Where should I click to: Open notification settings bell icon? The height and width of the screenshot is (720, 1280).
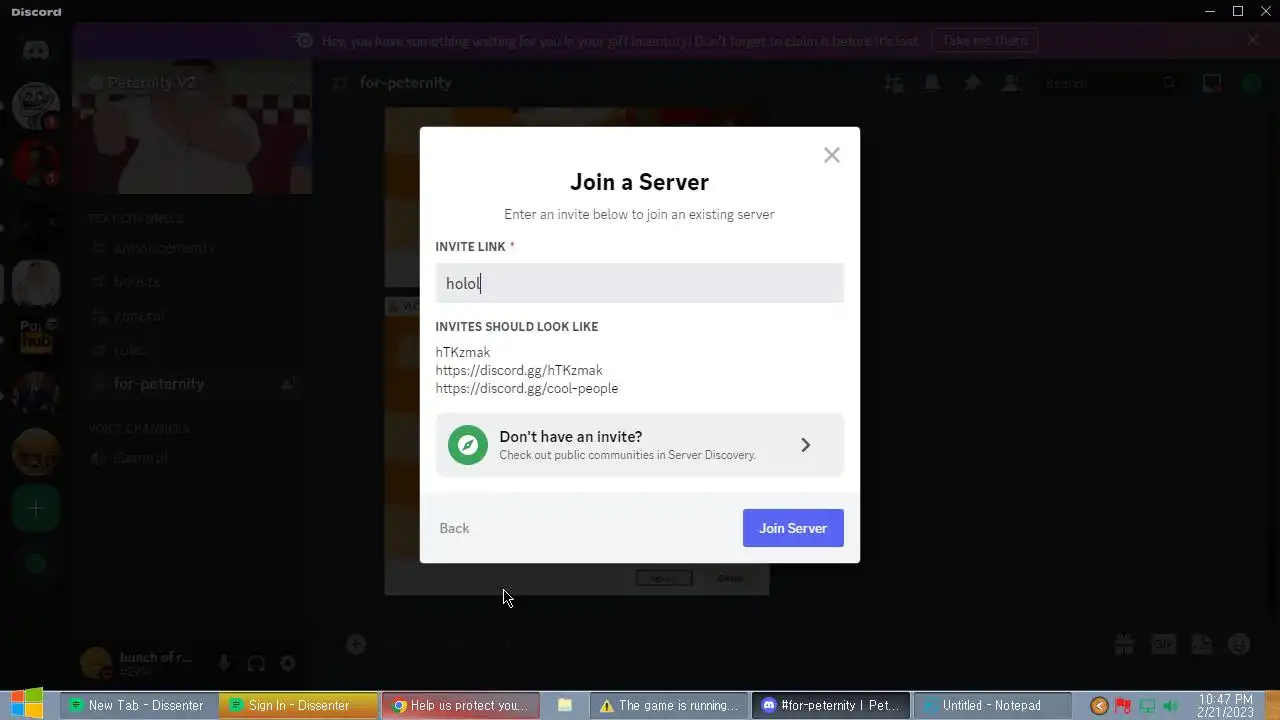pyautogui.click(x=932, y=83)
